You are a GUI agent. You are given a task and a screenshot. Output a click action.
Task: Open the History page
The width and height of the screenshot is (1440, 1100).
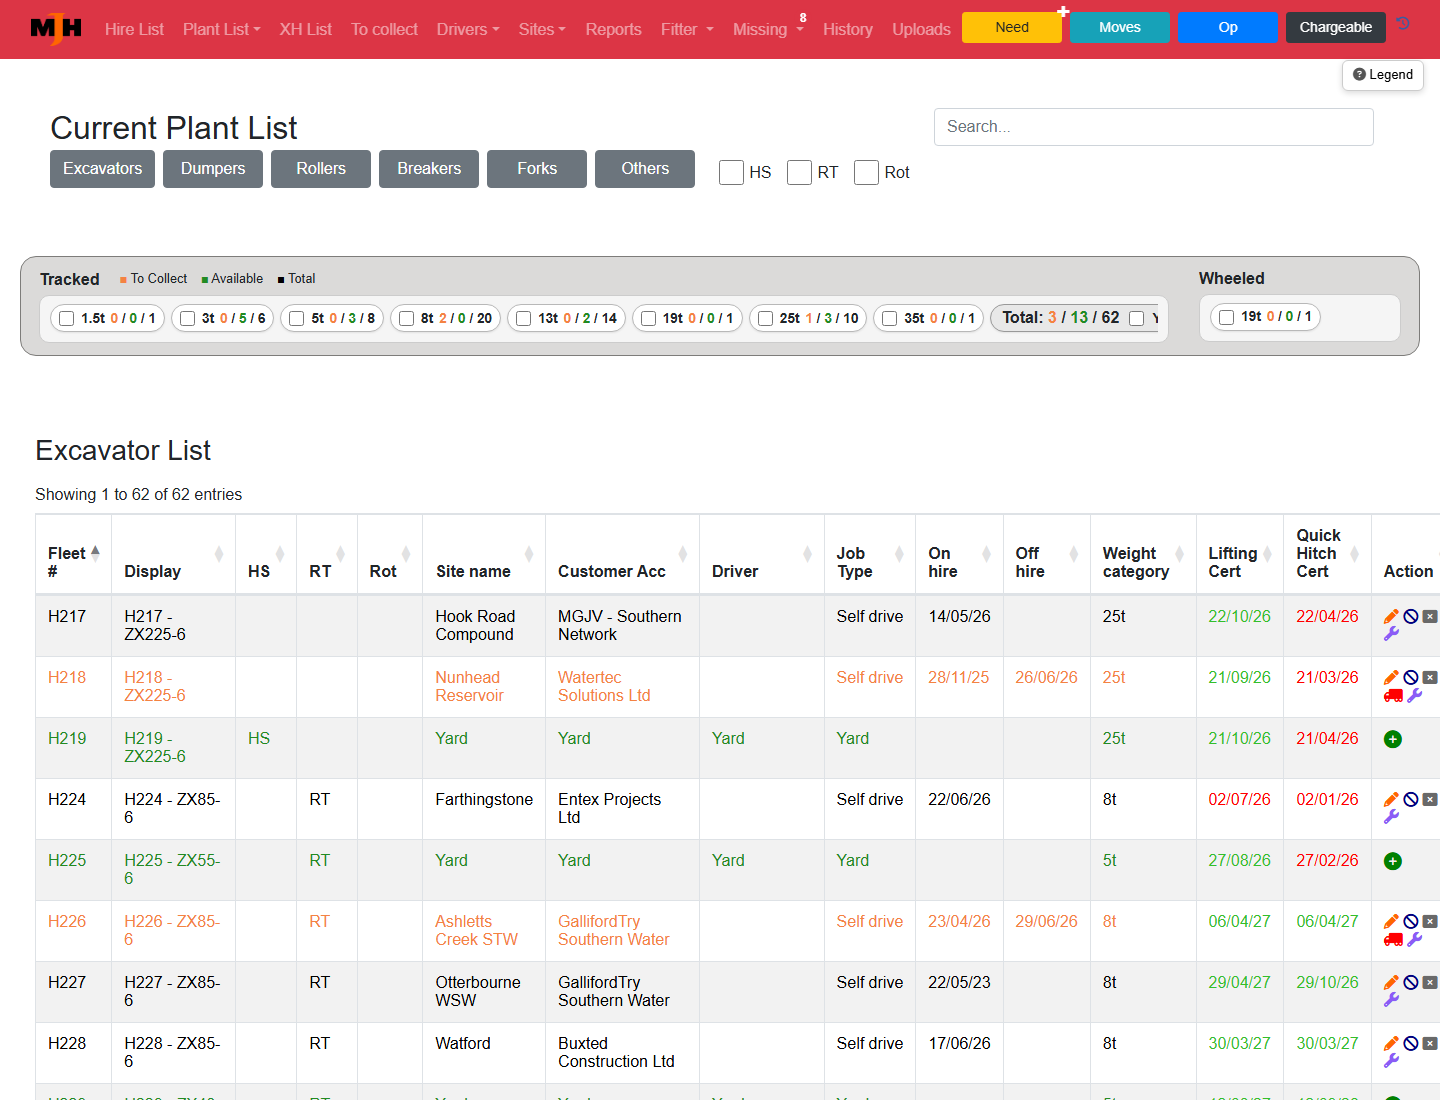coord(848,29)
